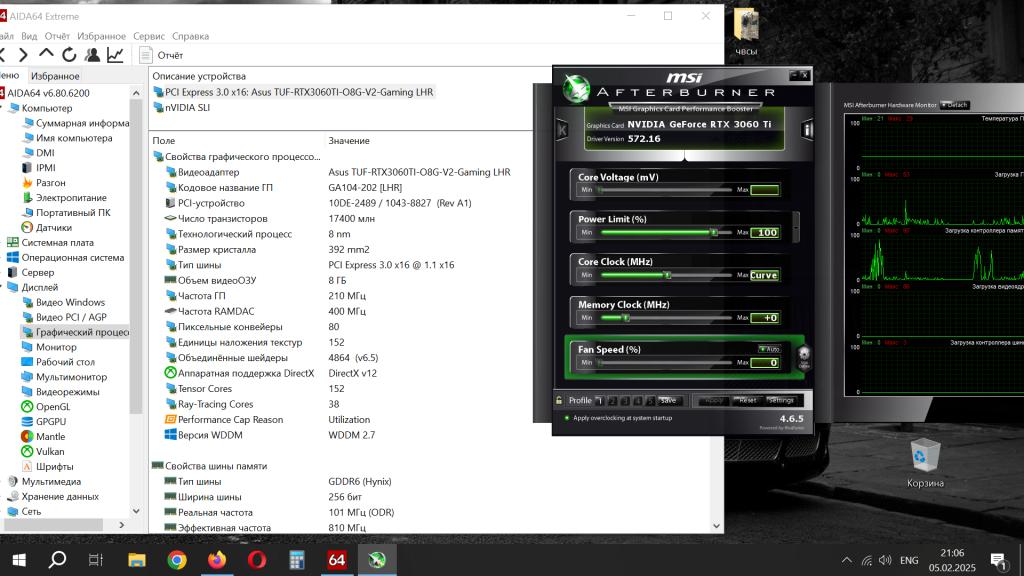Open Операционная система in the AIDA64 tree
Viewport: 1024px width, 576px height.
coord(65,257)
